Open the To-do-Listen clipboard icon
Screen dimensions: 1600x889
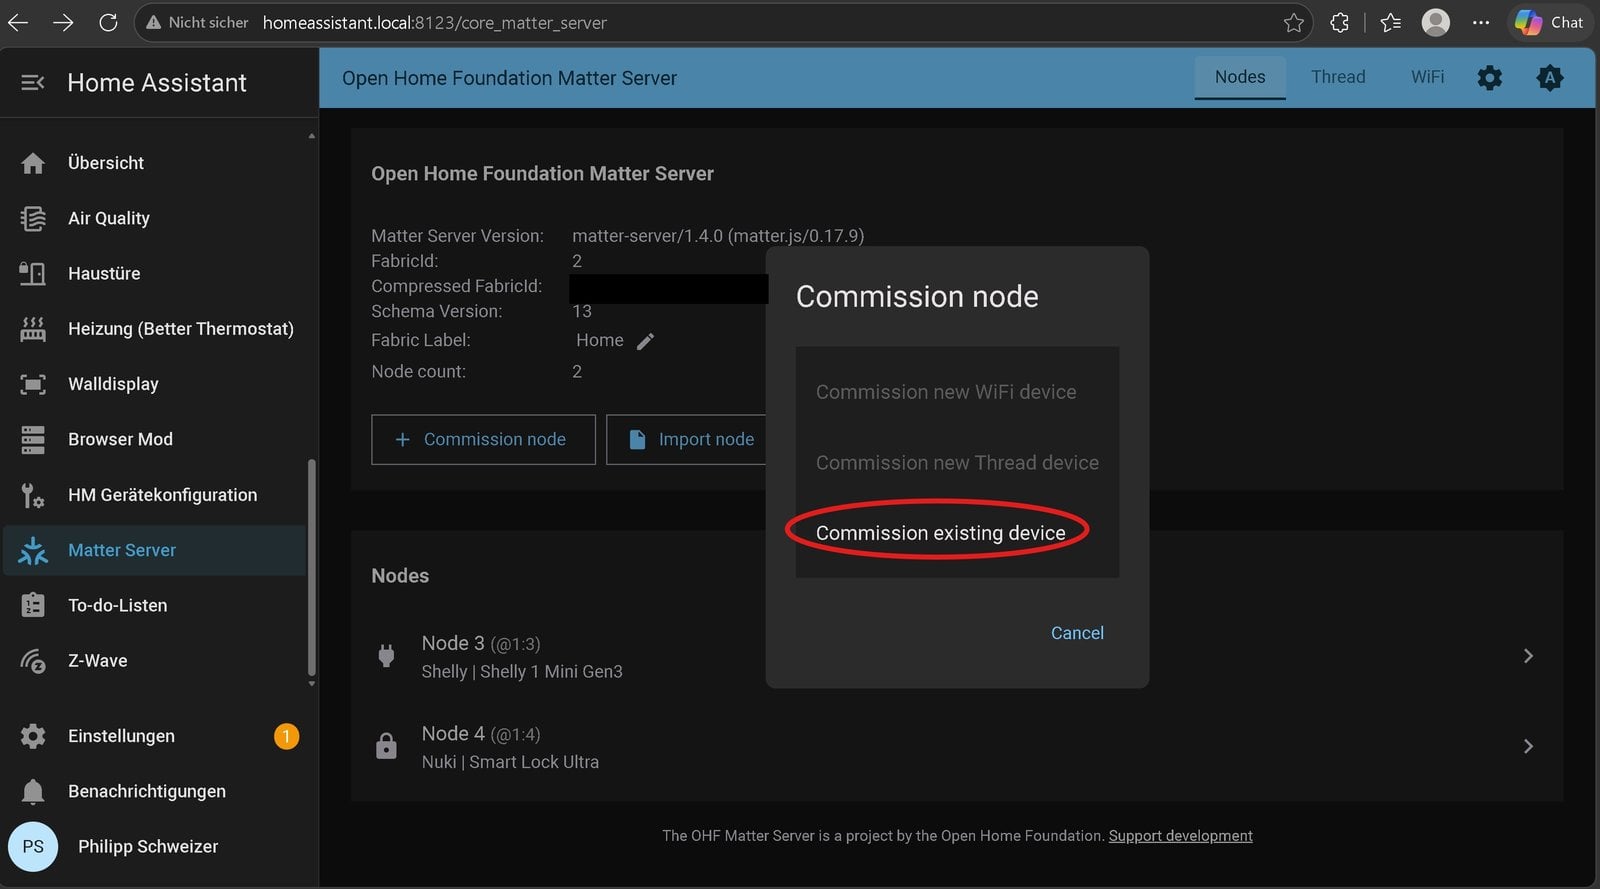(33, 605)
